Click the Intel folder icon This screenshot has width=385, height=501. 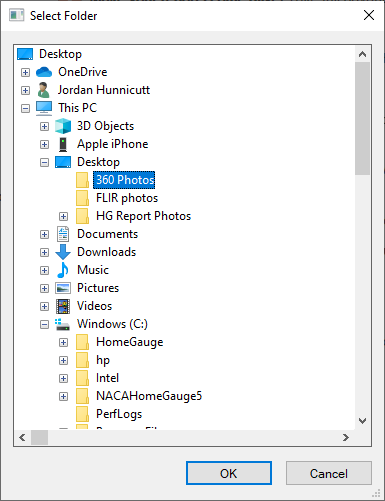click(82, 378)
